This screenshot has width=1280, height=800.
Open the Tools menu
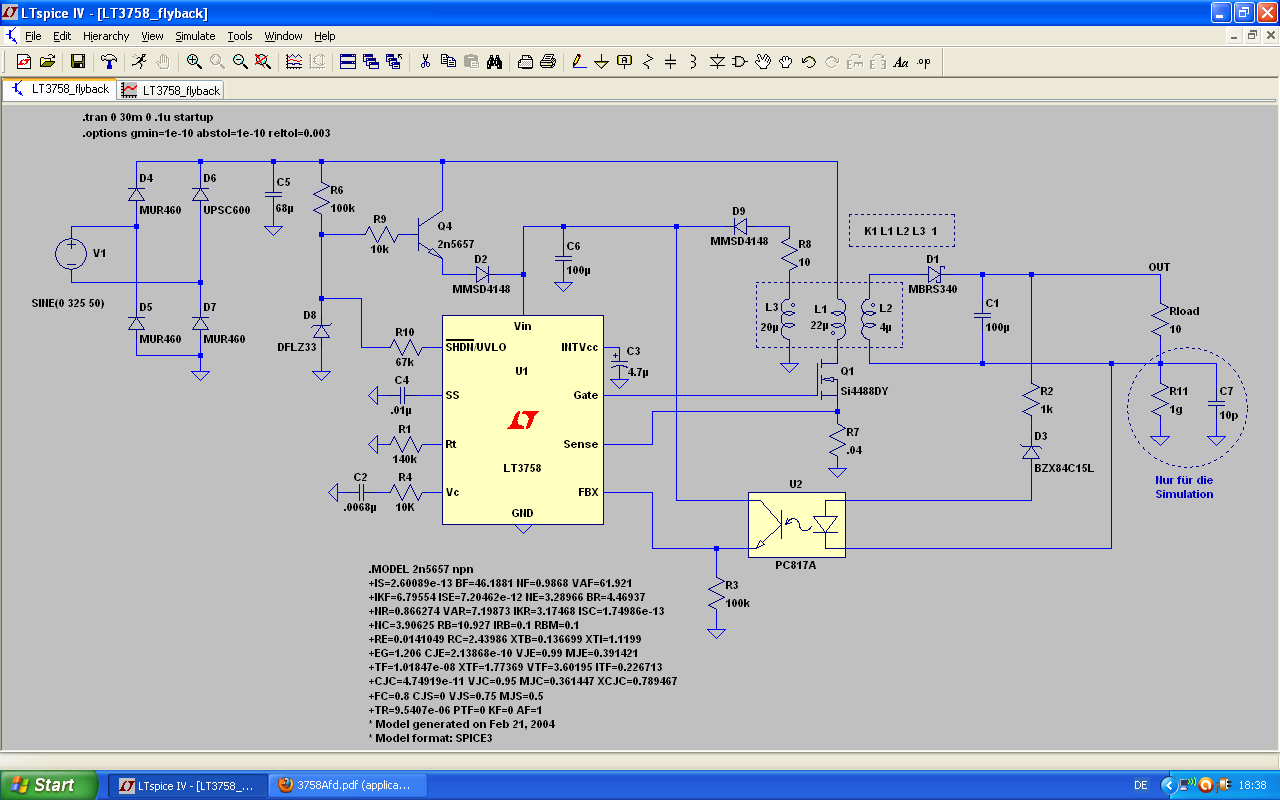point(240,36)
